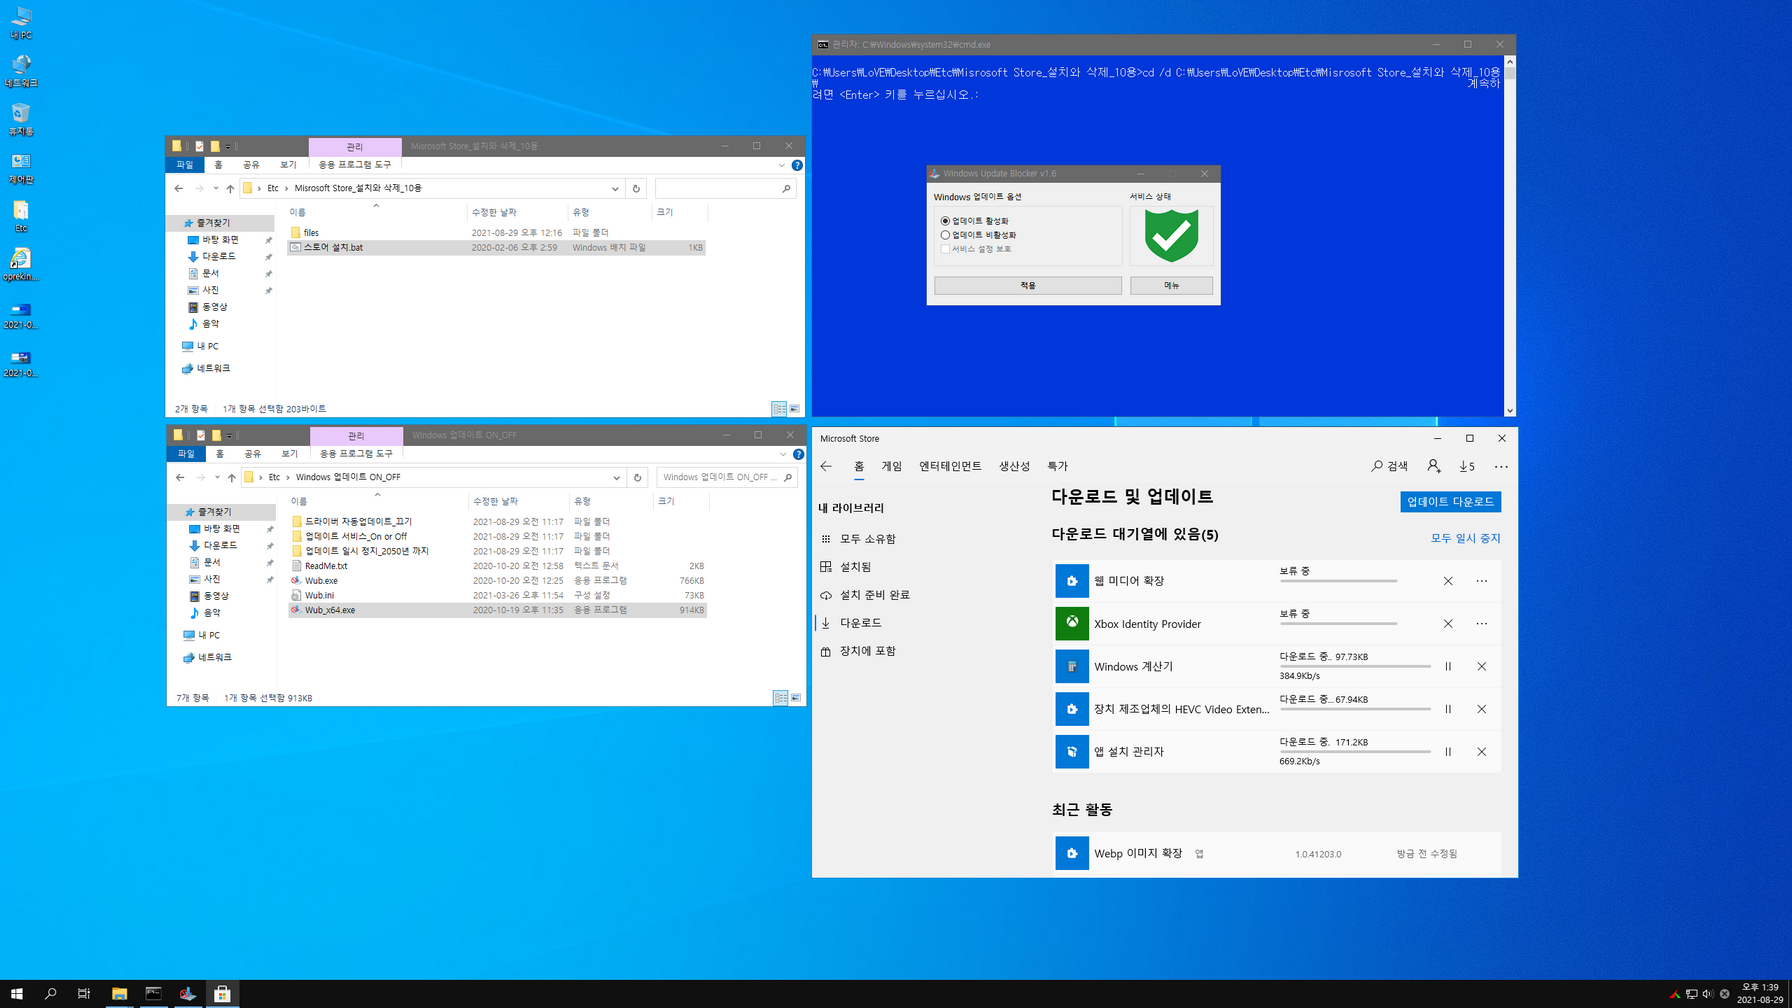Switch to large icons view in top Explorer

point(795,409)
